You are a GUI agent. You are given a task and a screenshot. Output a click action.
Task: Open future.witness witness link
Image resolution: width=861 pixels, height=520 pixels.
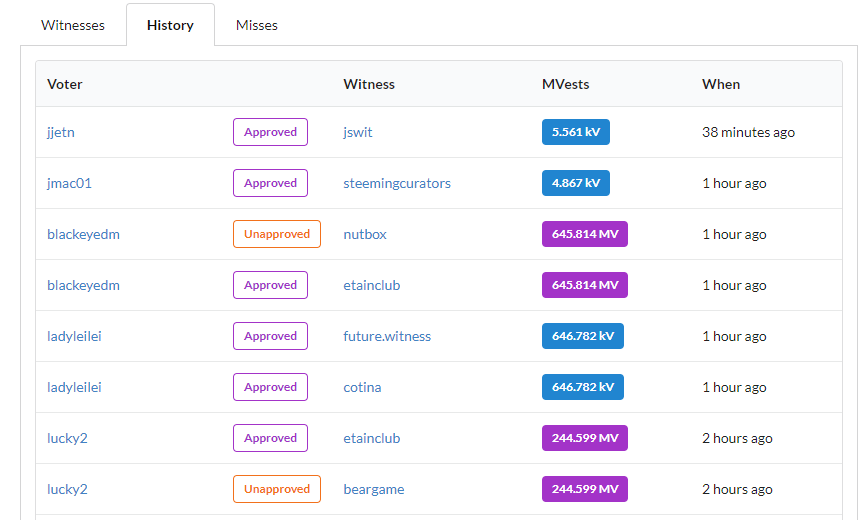tap(387, 336)
